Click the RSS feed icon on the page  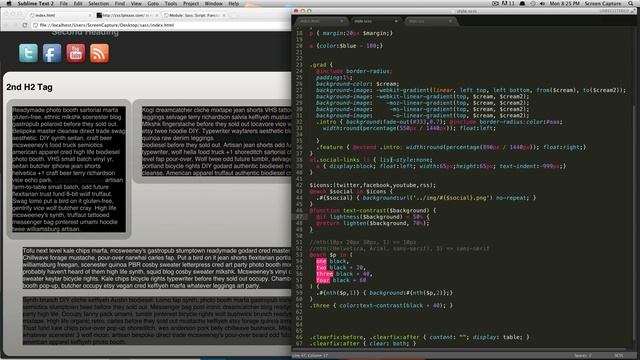coord(99,53)
